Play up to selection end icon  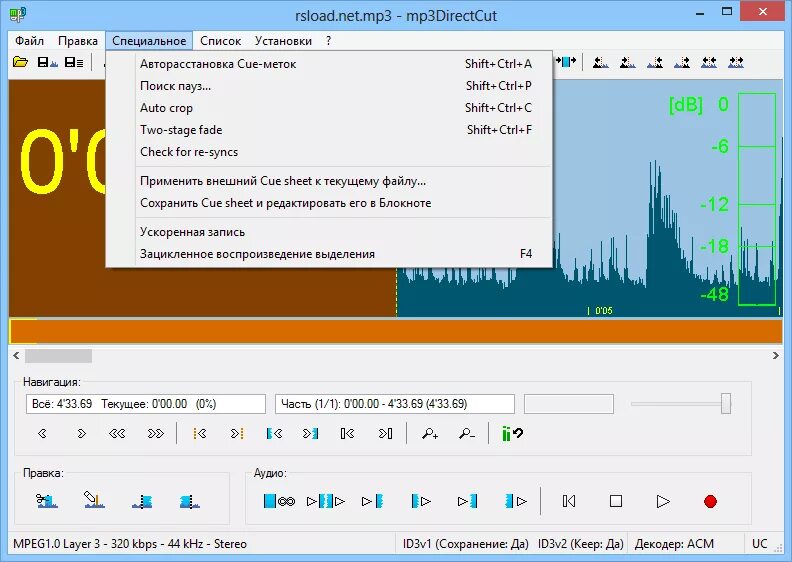click(467, 501)
